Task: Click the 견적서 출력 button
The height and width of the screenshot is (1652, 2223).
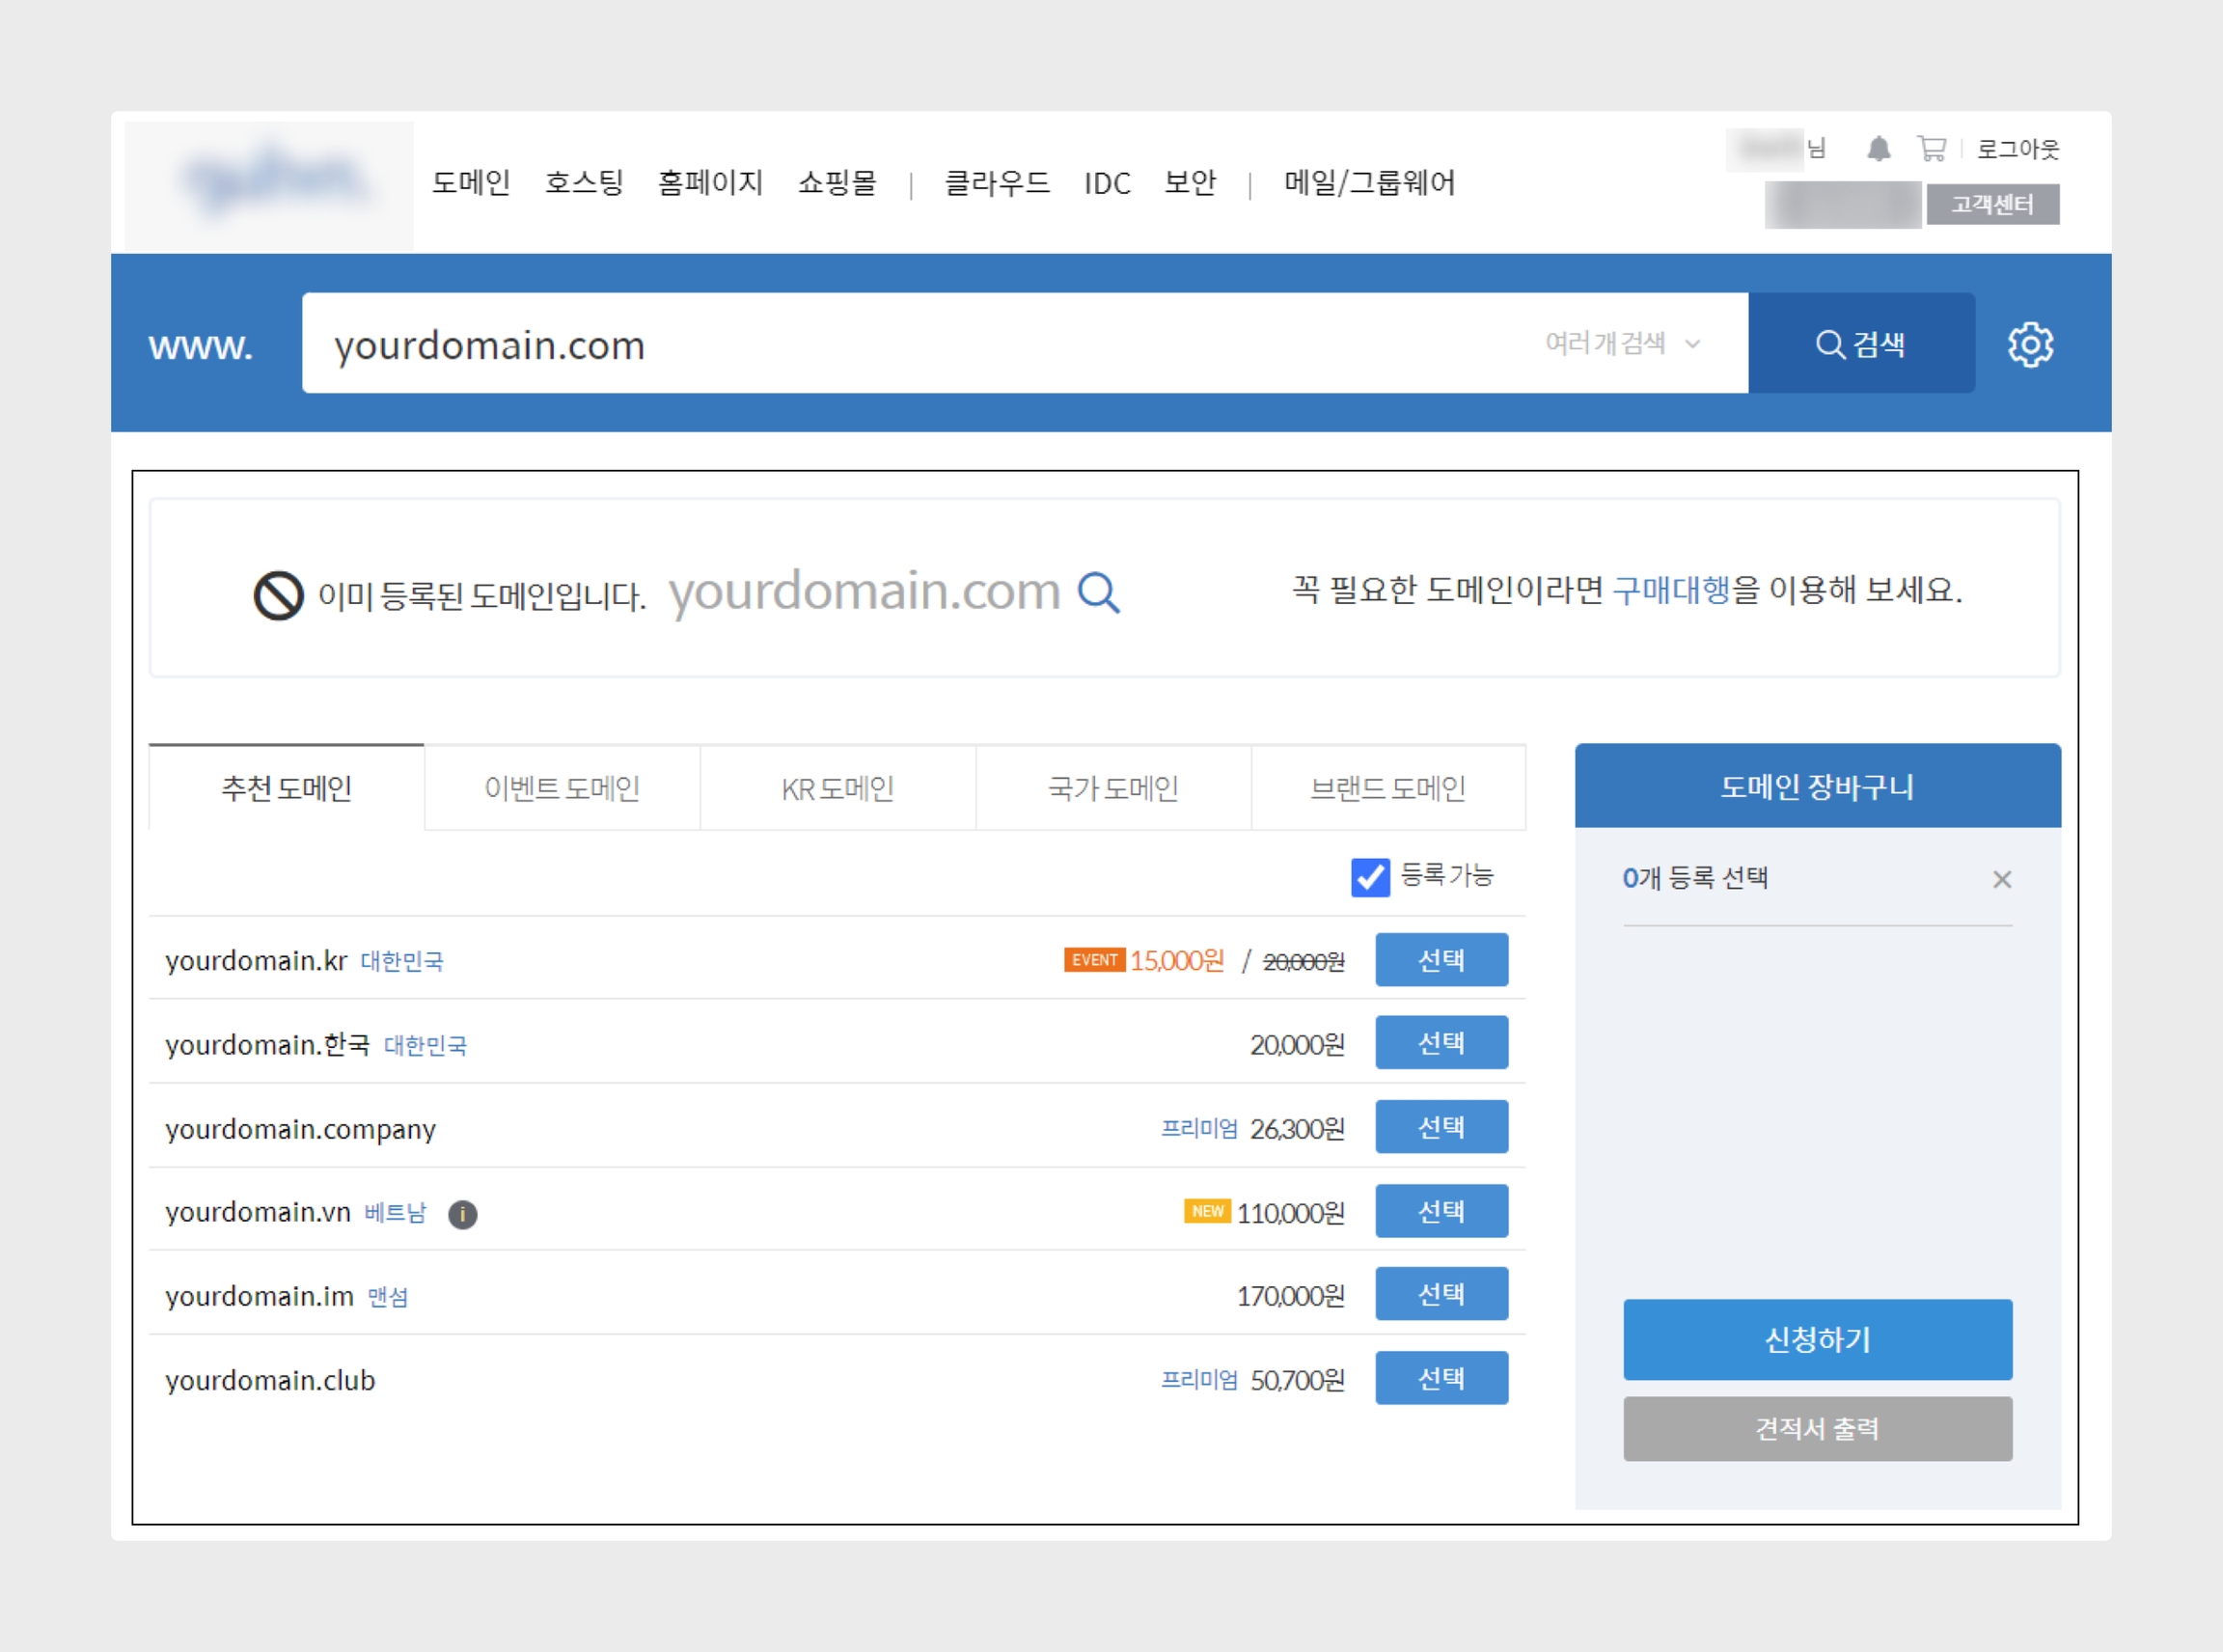Action: point(1816,1428)
